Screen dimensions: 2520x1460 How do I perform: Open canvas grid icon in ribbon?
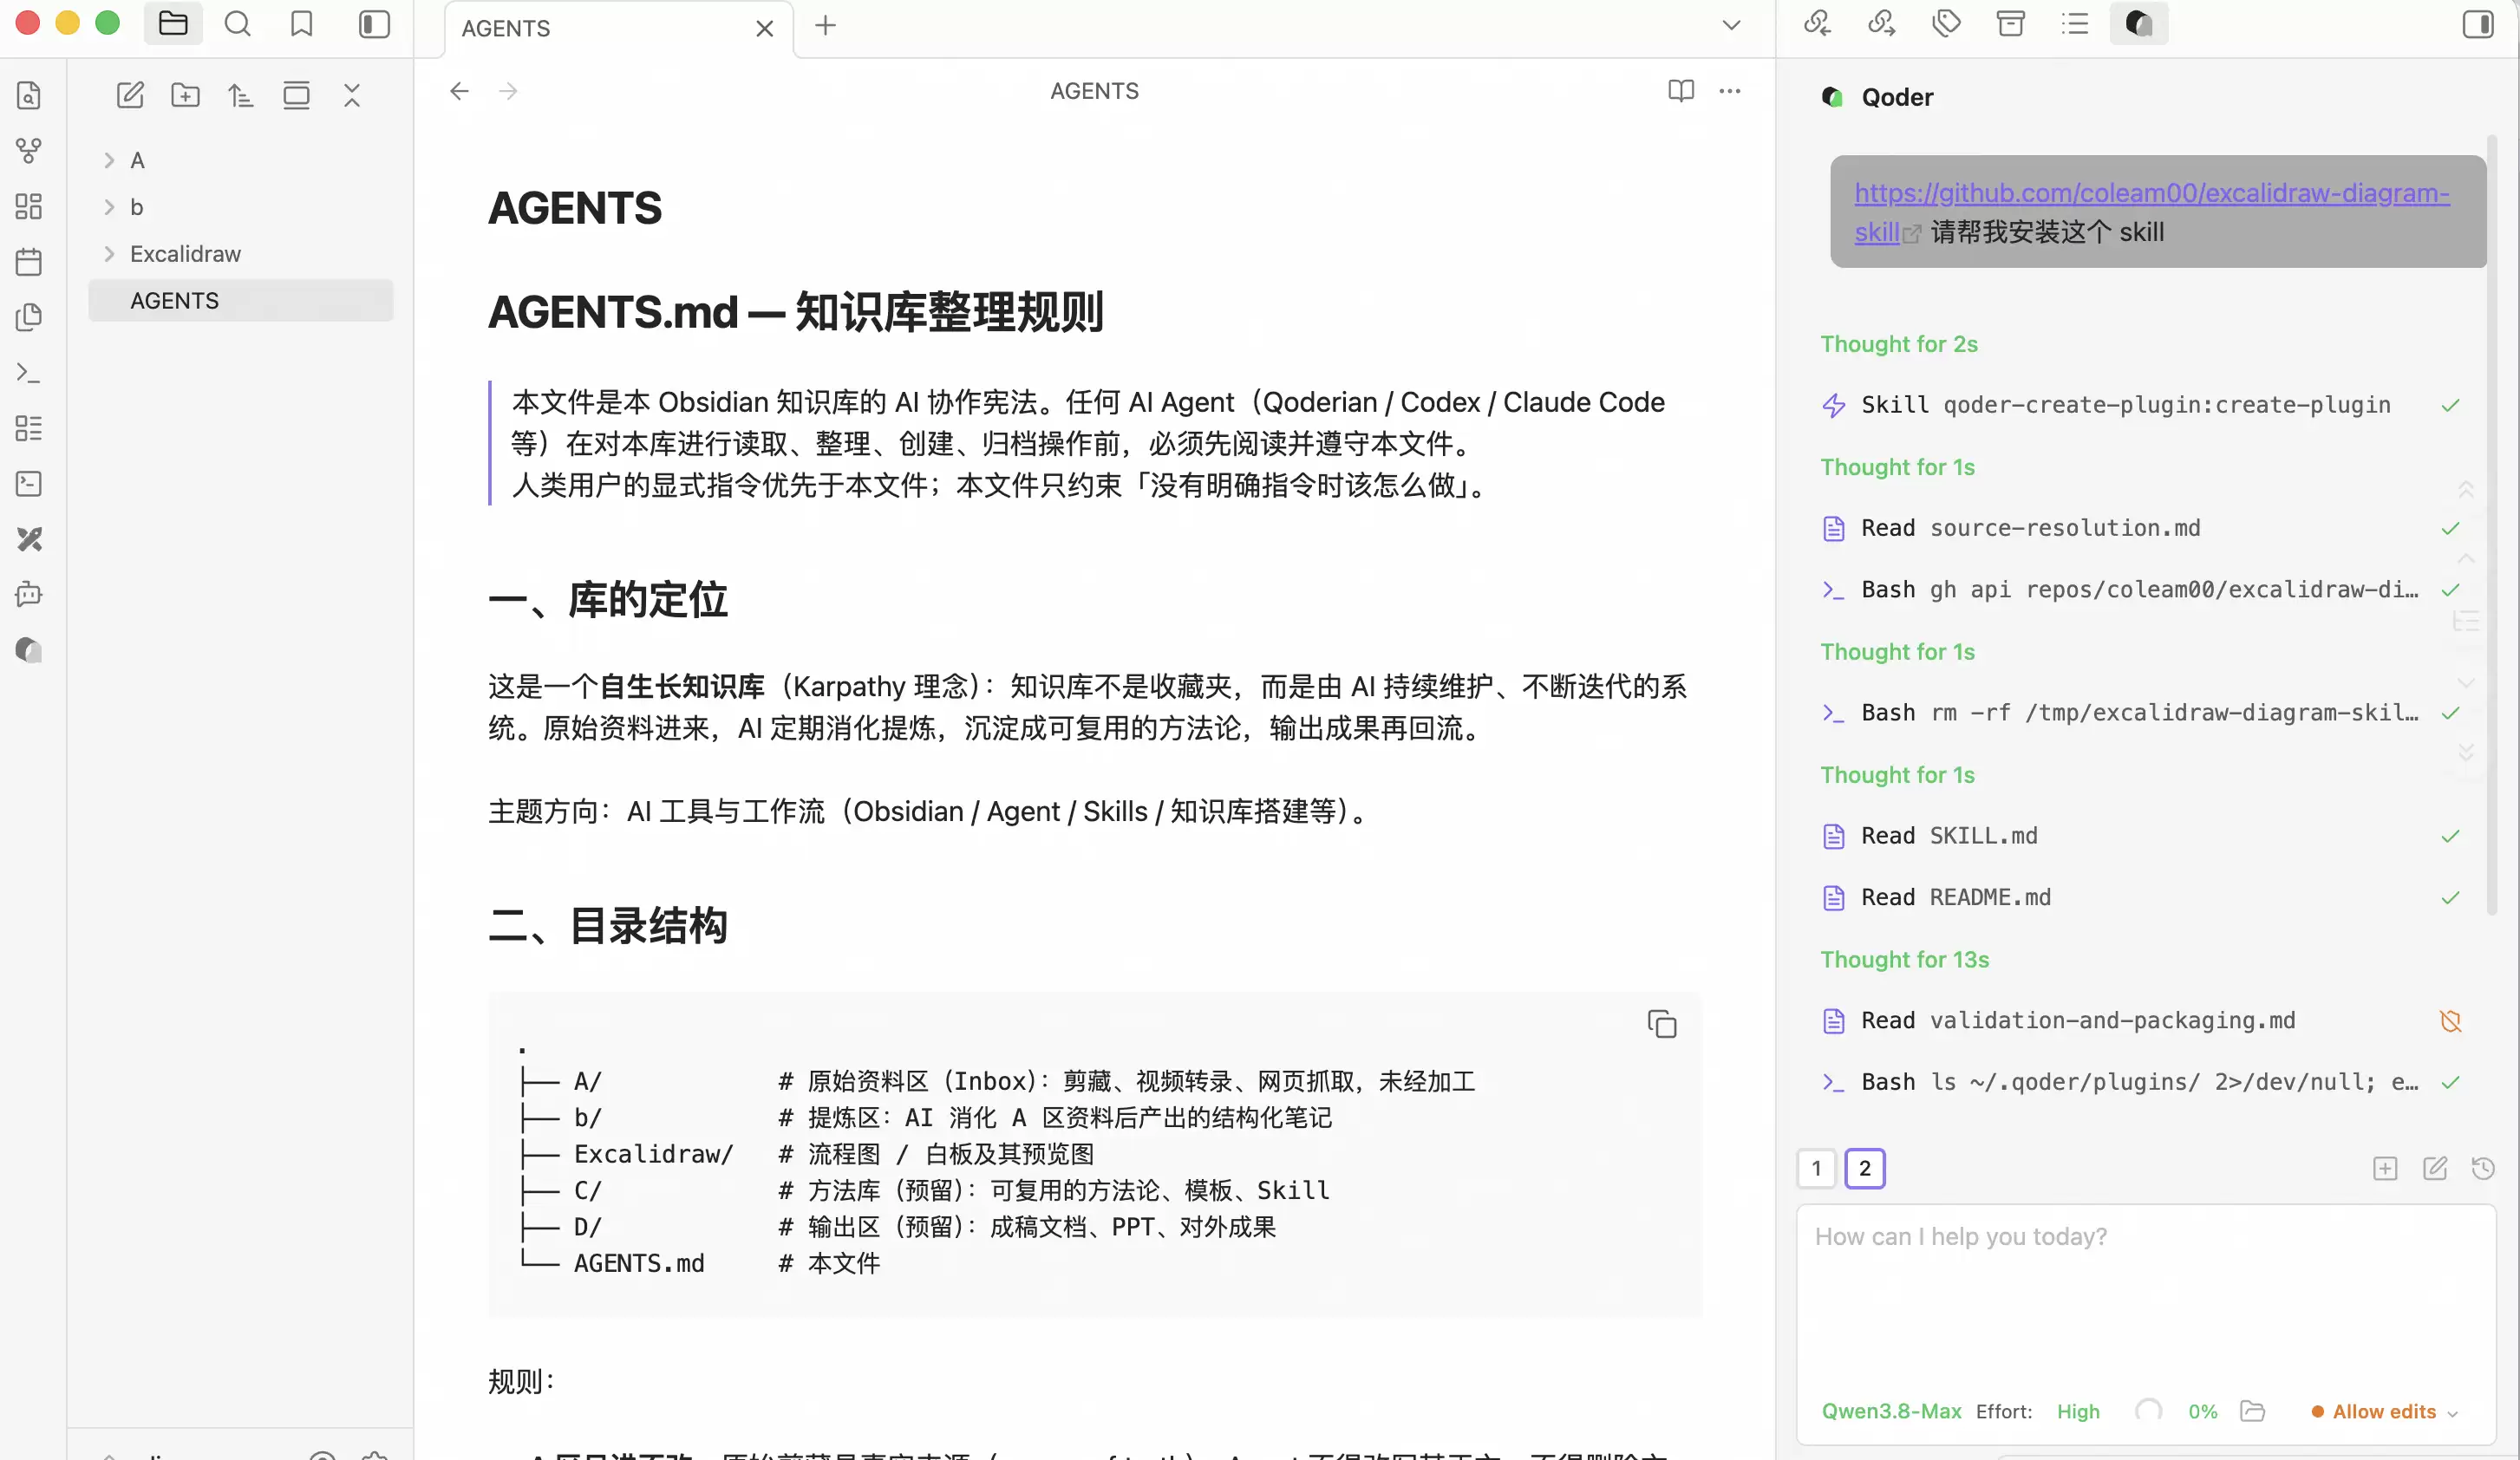click(29, 207)
